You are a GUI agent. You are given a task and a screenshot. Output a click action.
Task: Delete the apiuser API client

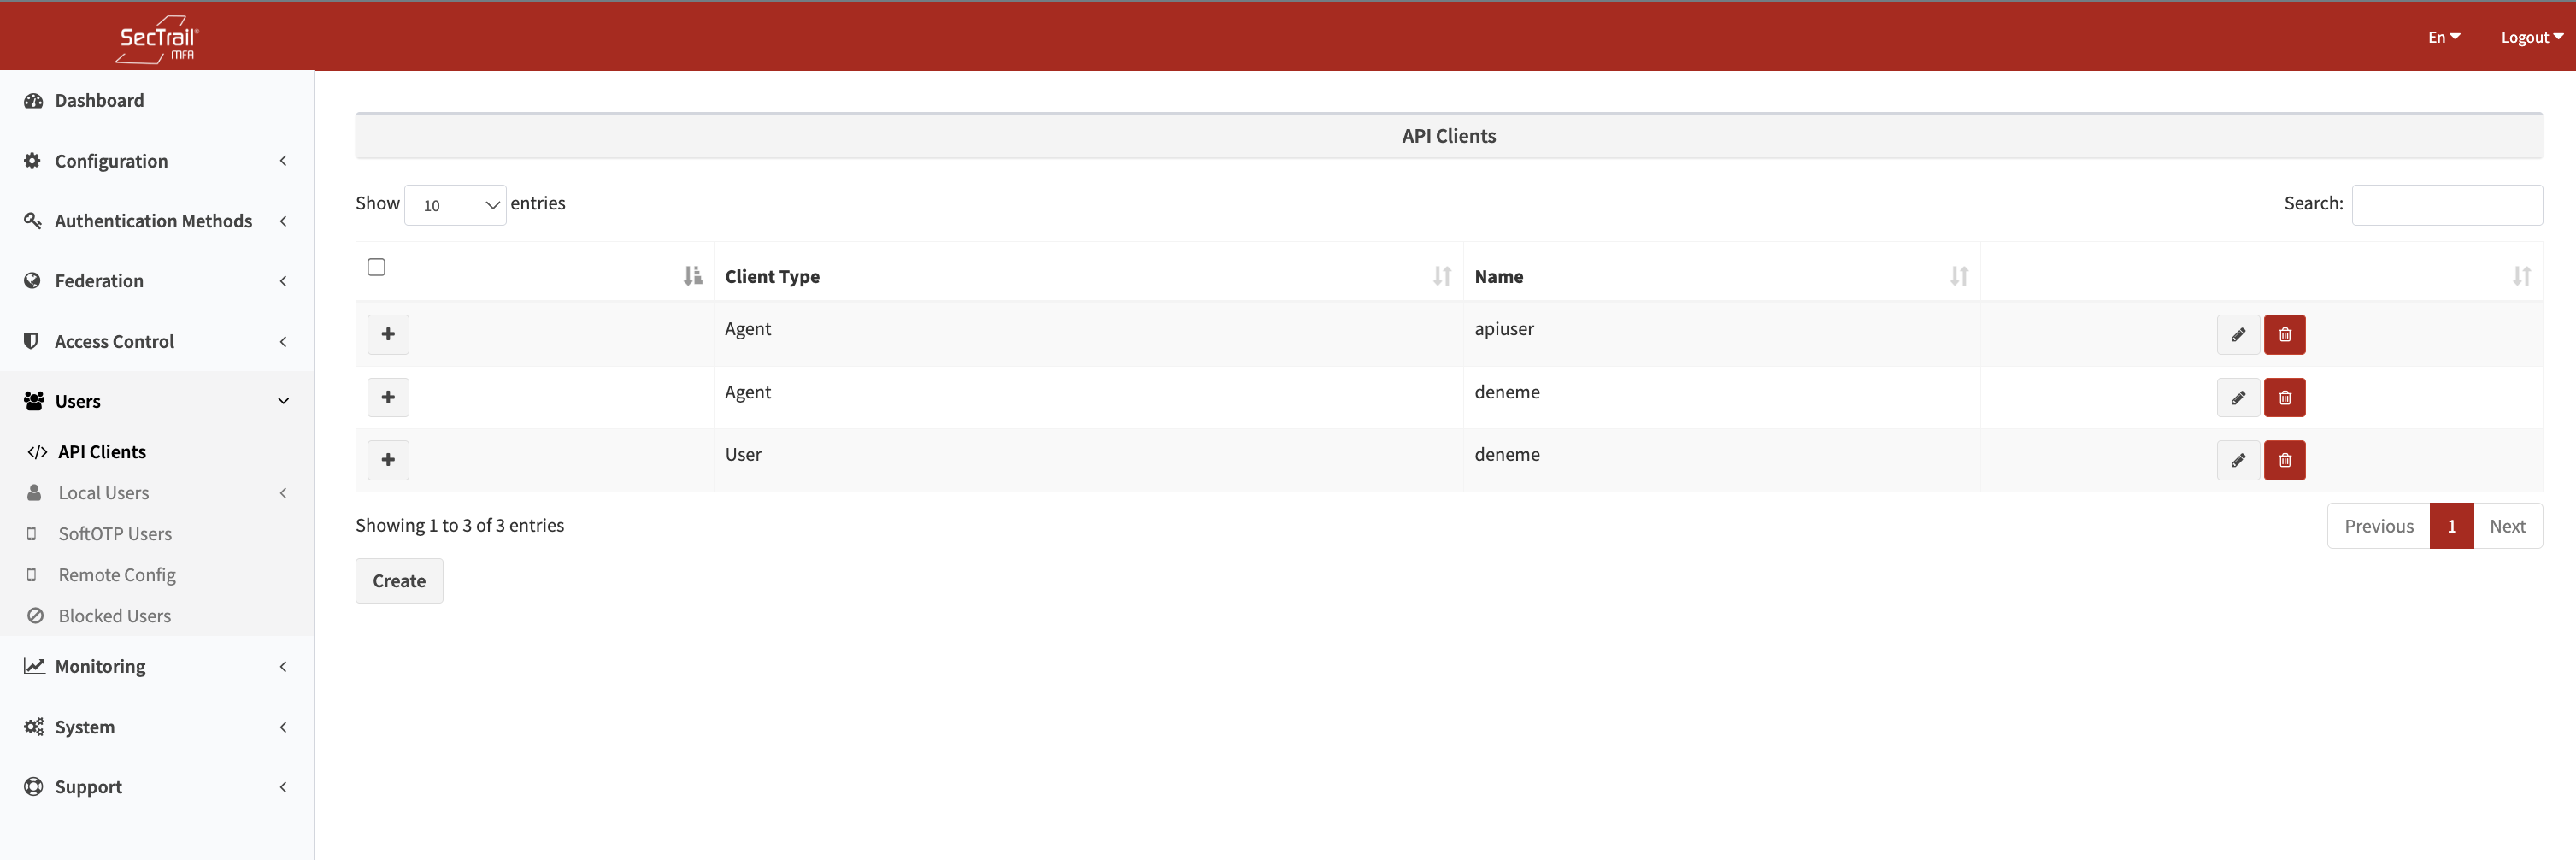[x=2284, y=335]
